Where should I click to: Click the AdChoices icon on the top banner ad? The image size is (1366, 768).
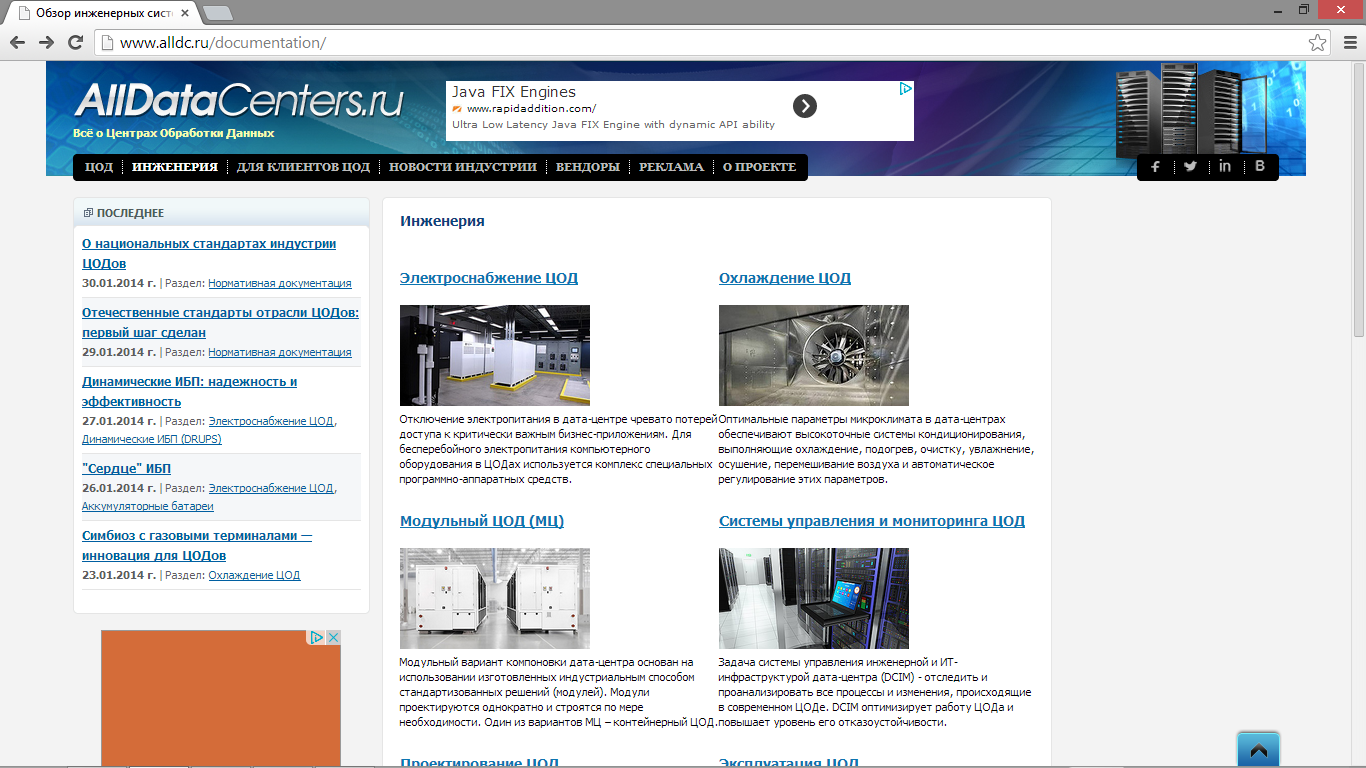click(x=905, y=88)
